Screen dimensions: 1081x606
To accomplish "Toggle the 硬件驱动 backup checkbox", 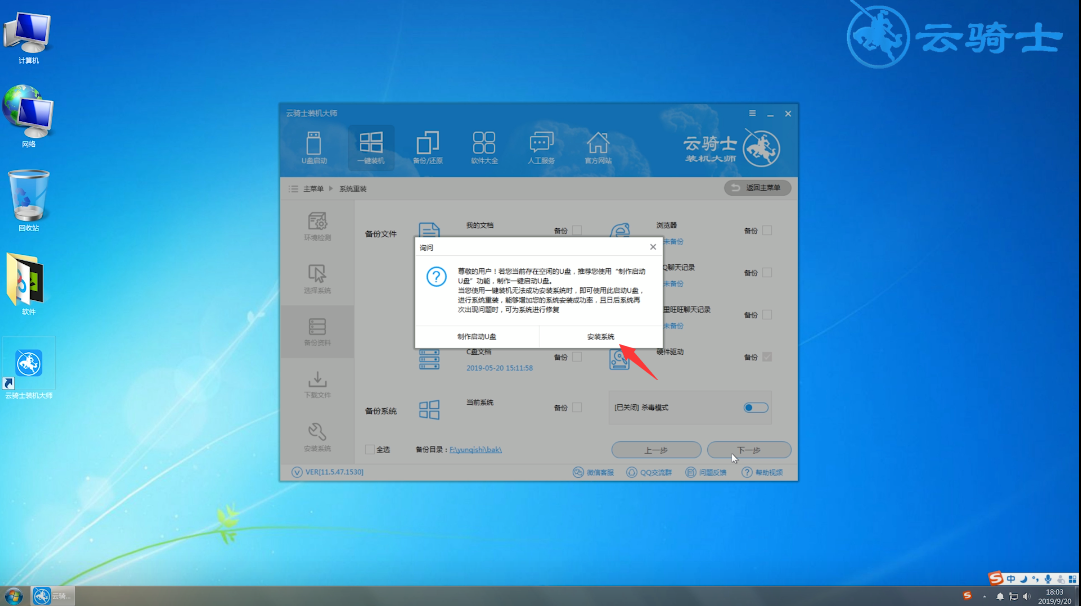I will [767, 357].
